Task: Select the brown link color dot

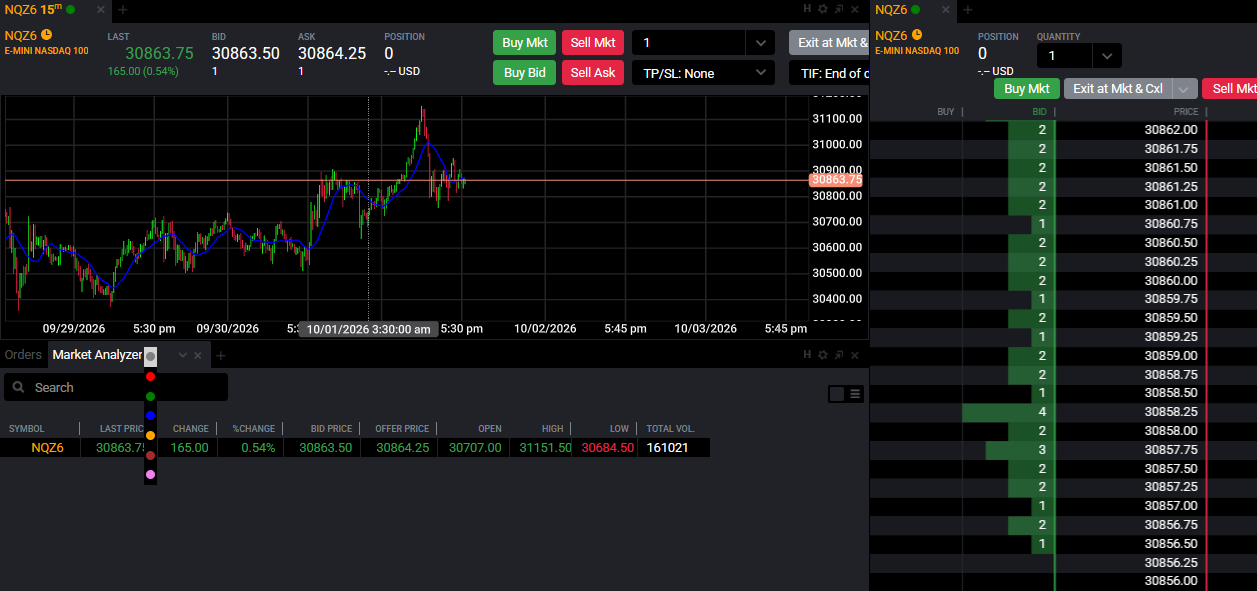Action: click(x=151, y=455)
